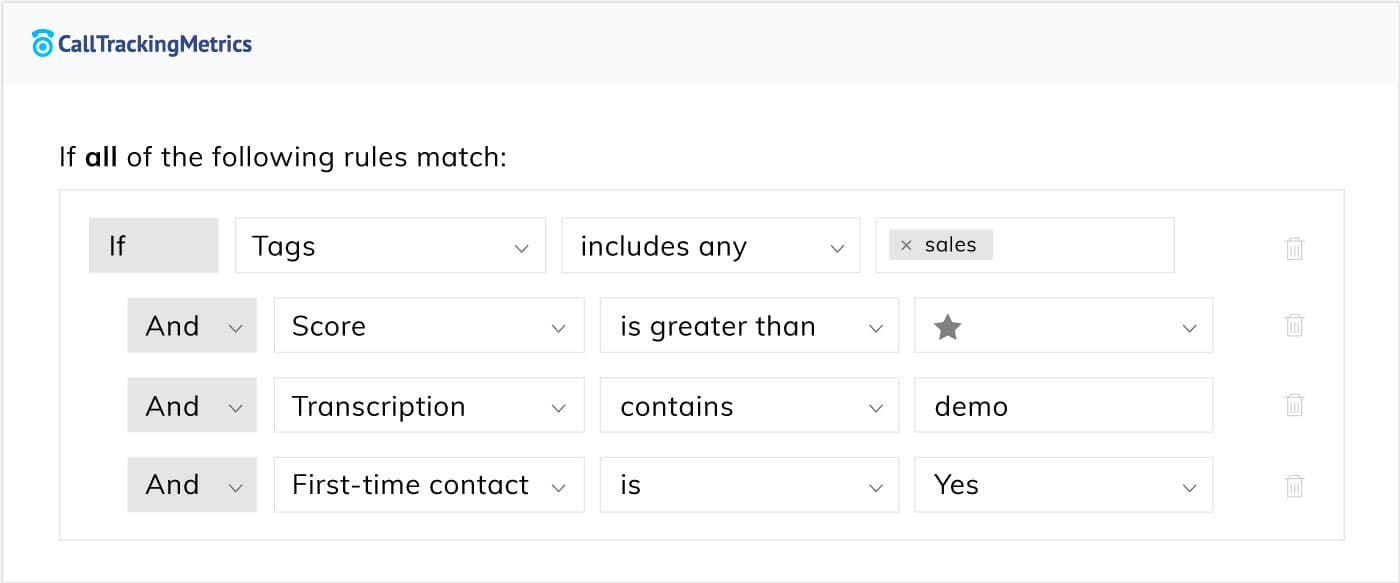Switch the And connector on Score row
The height and width of the screenshot is (583, 1400).
tap(192, 326)
